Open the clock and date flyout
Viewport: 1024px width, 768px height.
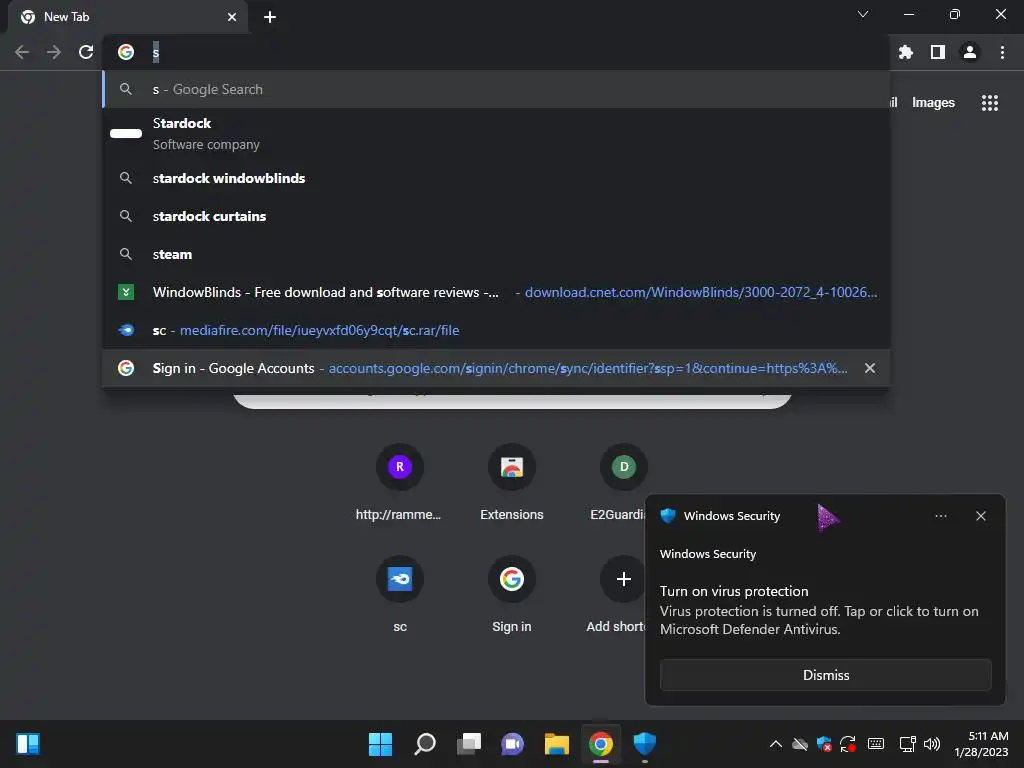[x=981, y=744]
